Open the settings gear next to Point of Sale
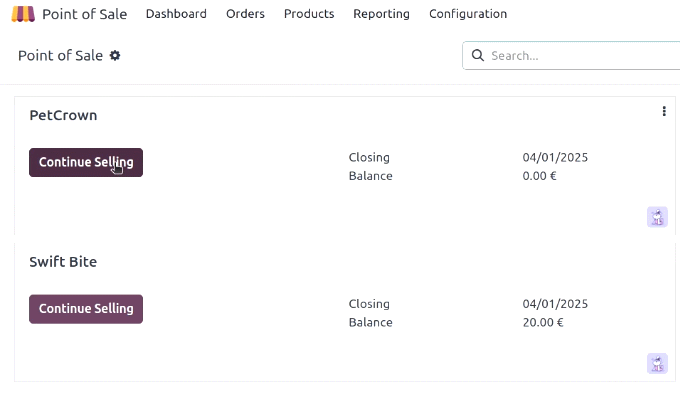 pos(115,55)
